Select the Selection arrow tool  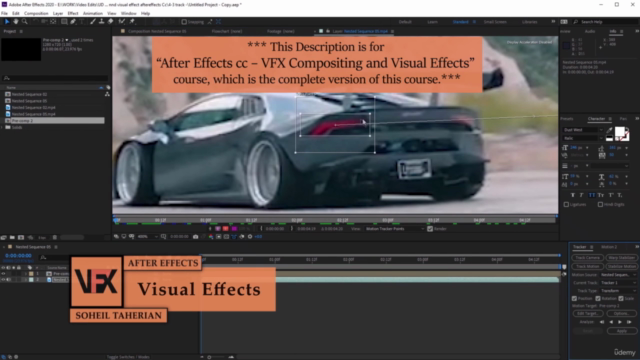tap(7, 22)
